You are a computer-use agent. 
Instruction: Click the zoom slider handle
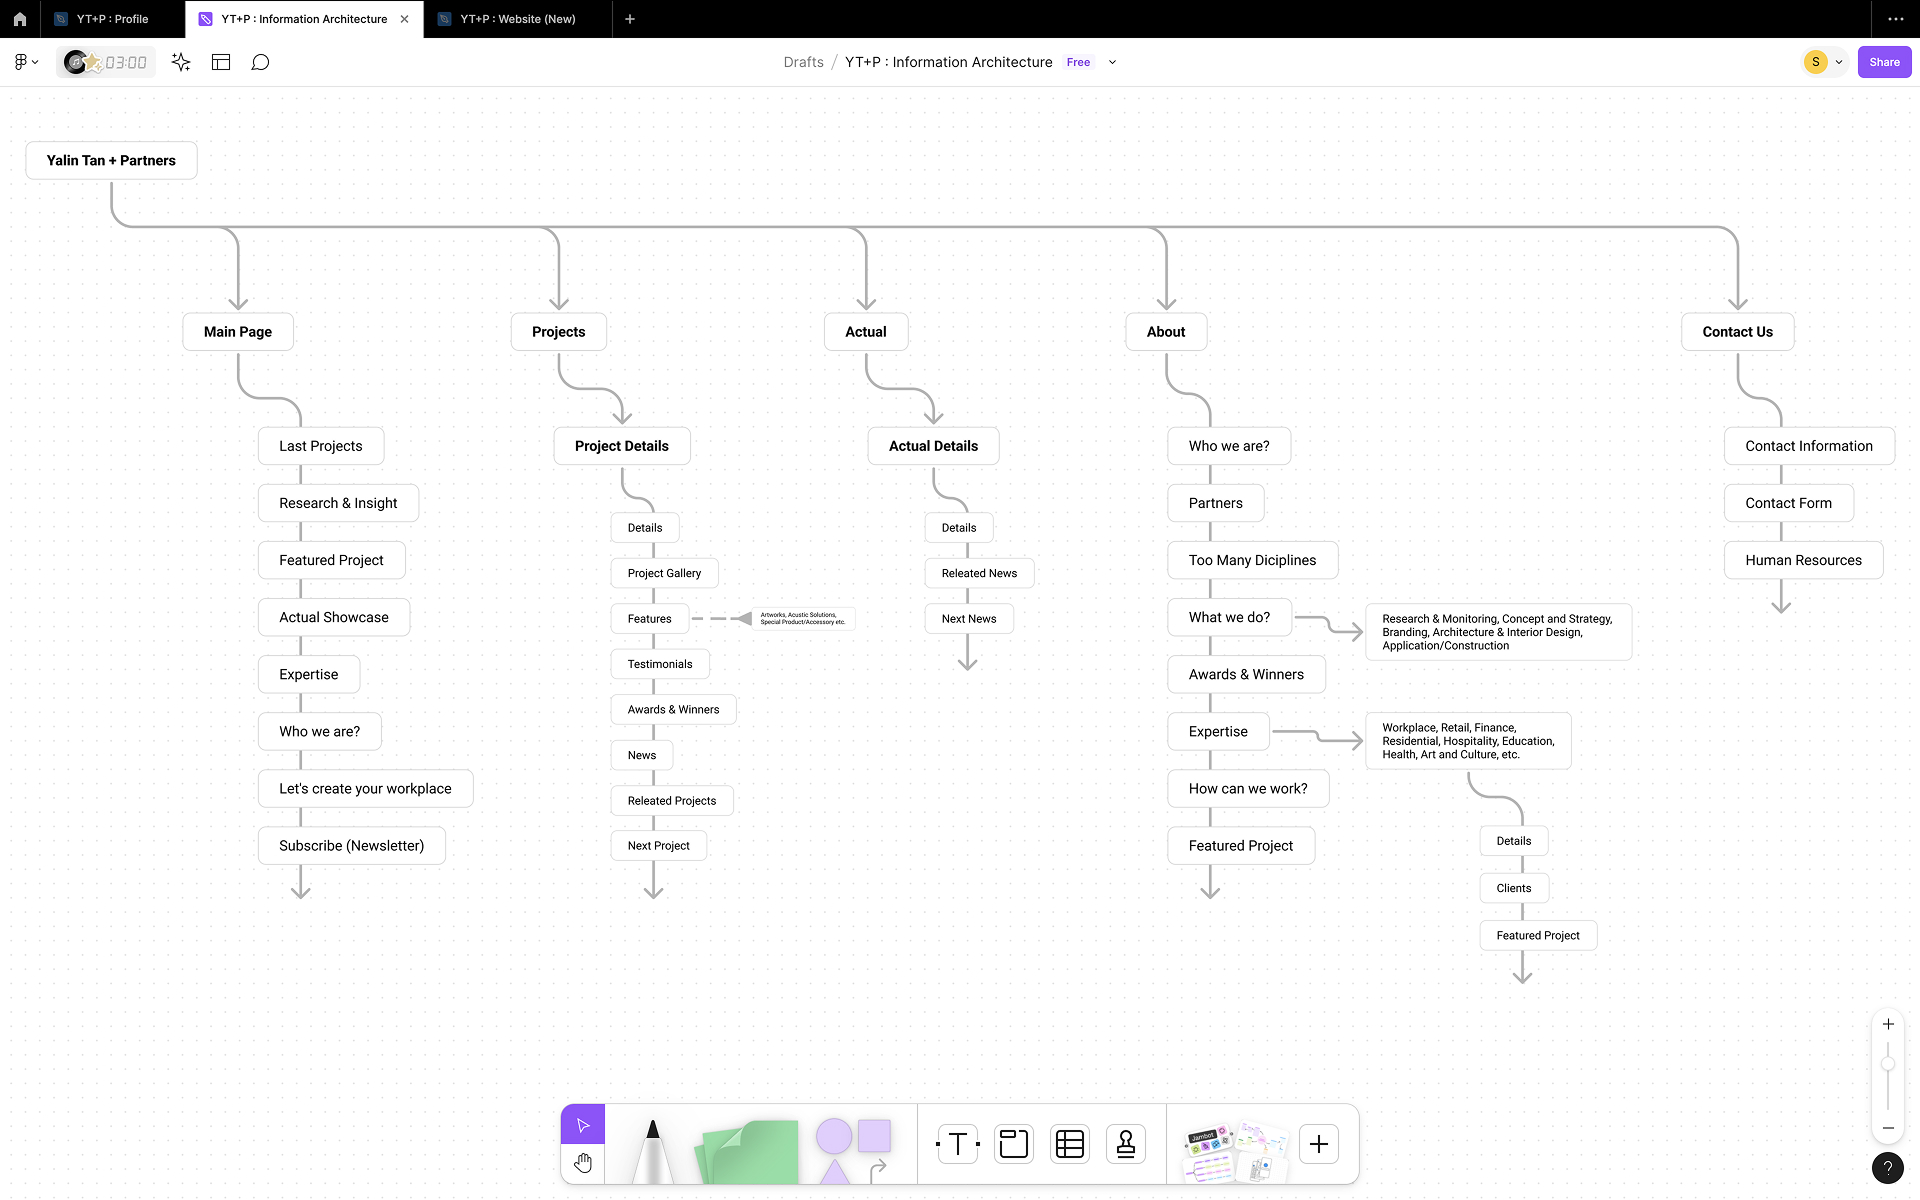[1888, 1064]
